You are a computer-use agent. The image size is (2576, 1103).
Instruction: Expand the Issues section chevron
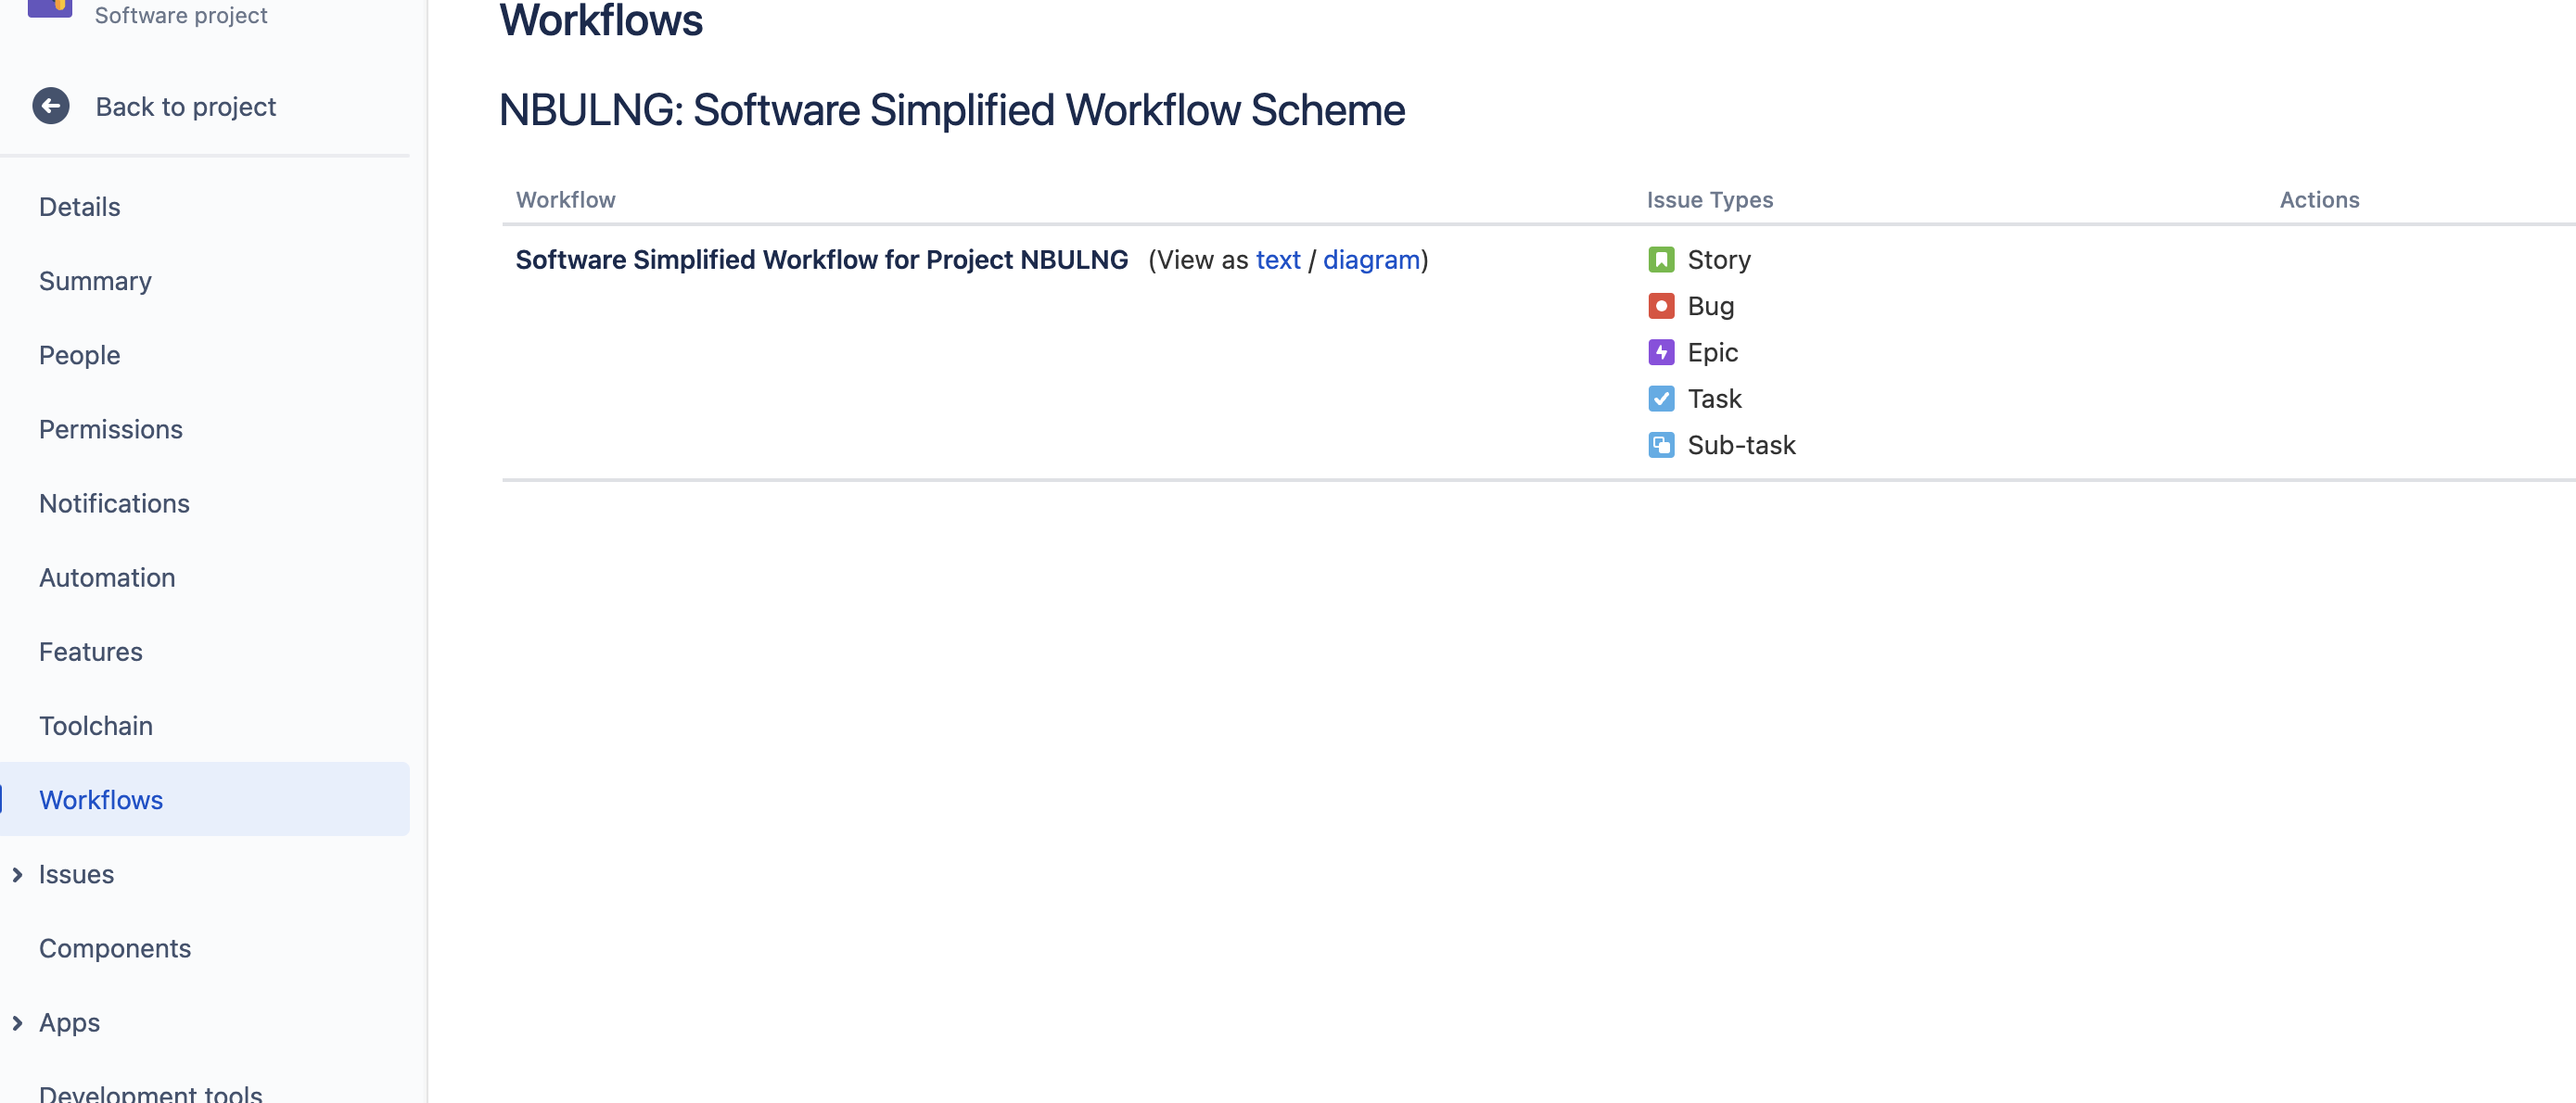pyautogui.click(x=17, y=875)
